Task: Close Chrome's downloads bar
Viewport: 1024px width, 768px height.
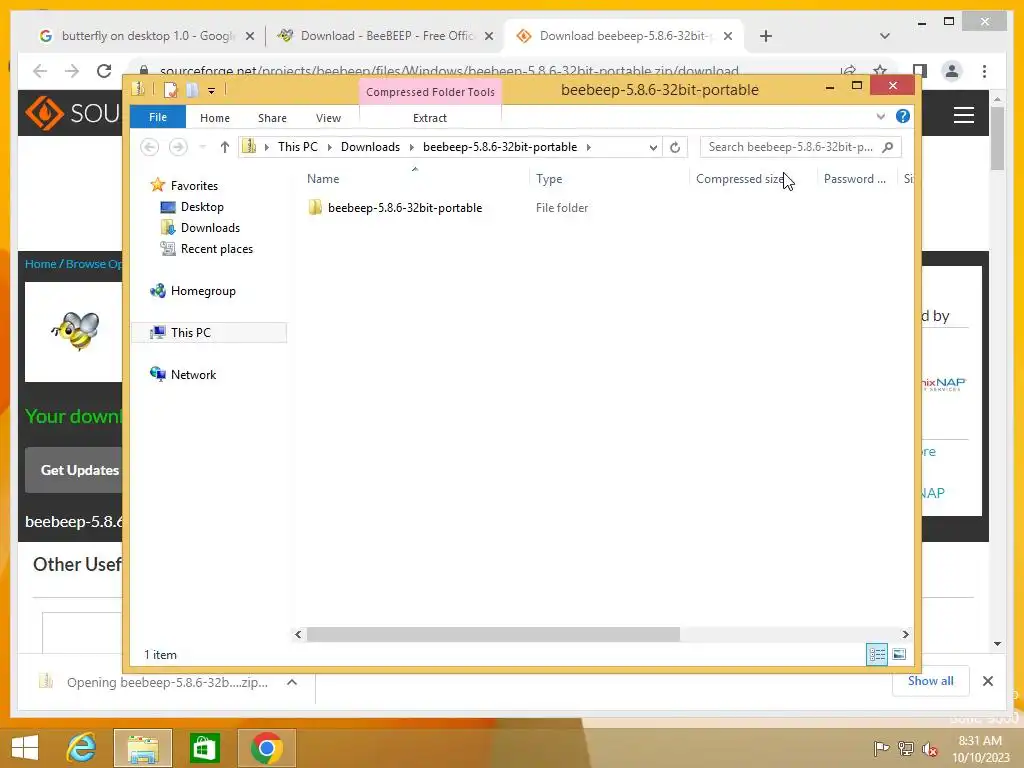Action: pyautogui.click(x=988, y=681)
